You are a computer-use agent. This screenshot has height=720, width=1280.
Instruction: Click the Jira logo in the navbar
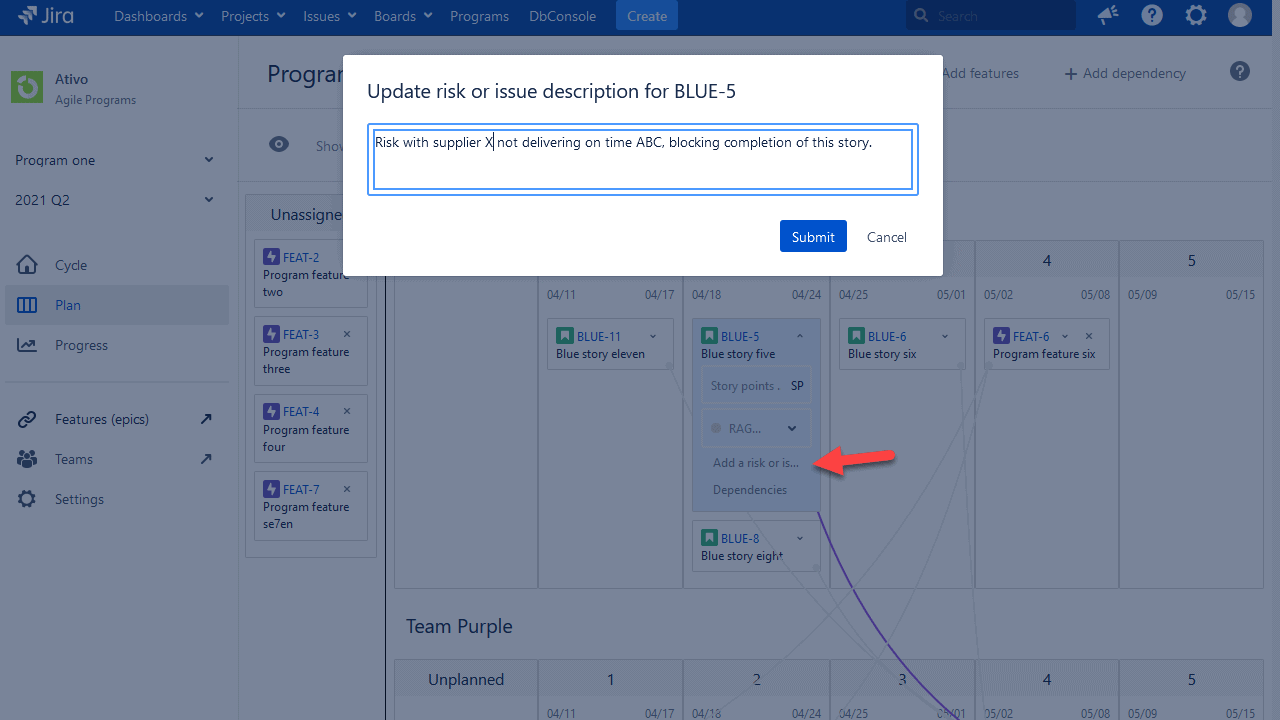45,15
